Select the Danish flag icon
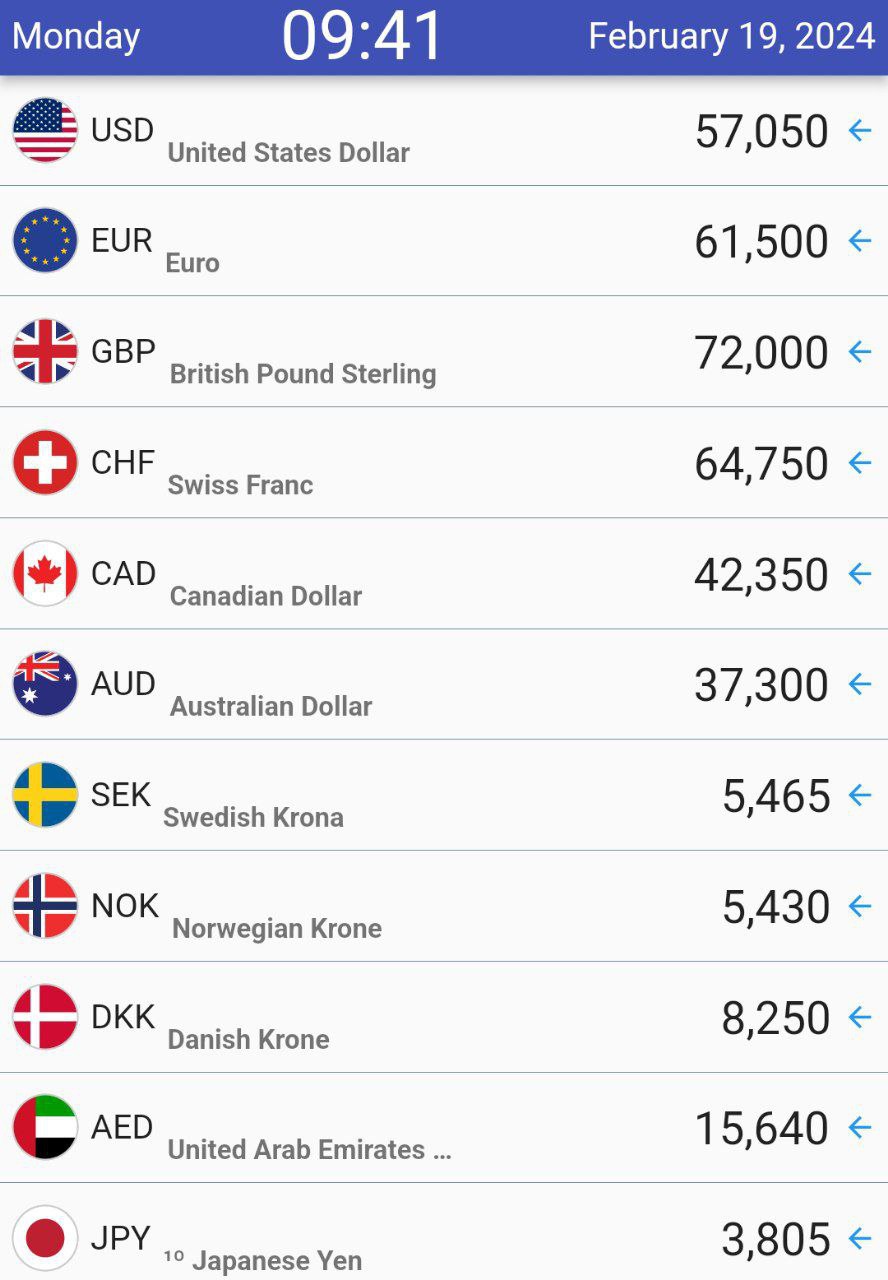Viewport: 888px width, 1280px height. 45,1017
